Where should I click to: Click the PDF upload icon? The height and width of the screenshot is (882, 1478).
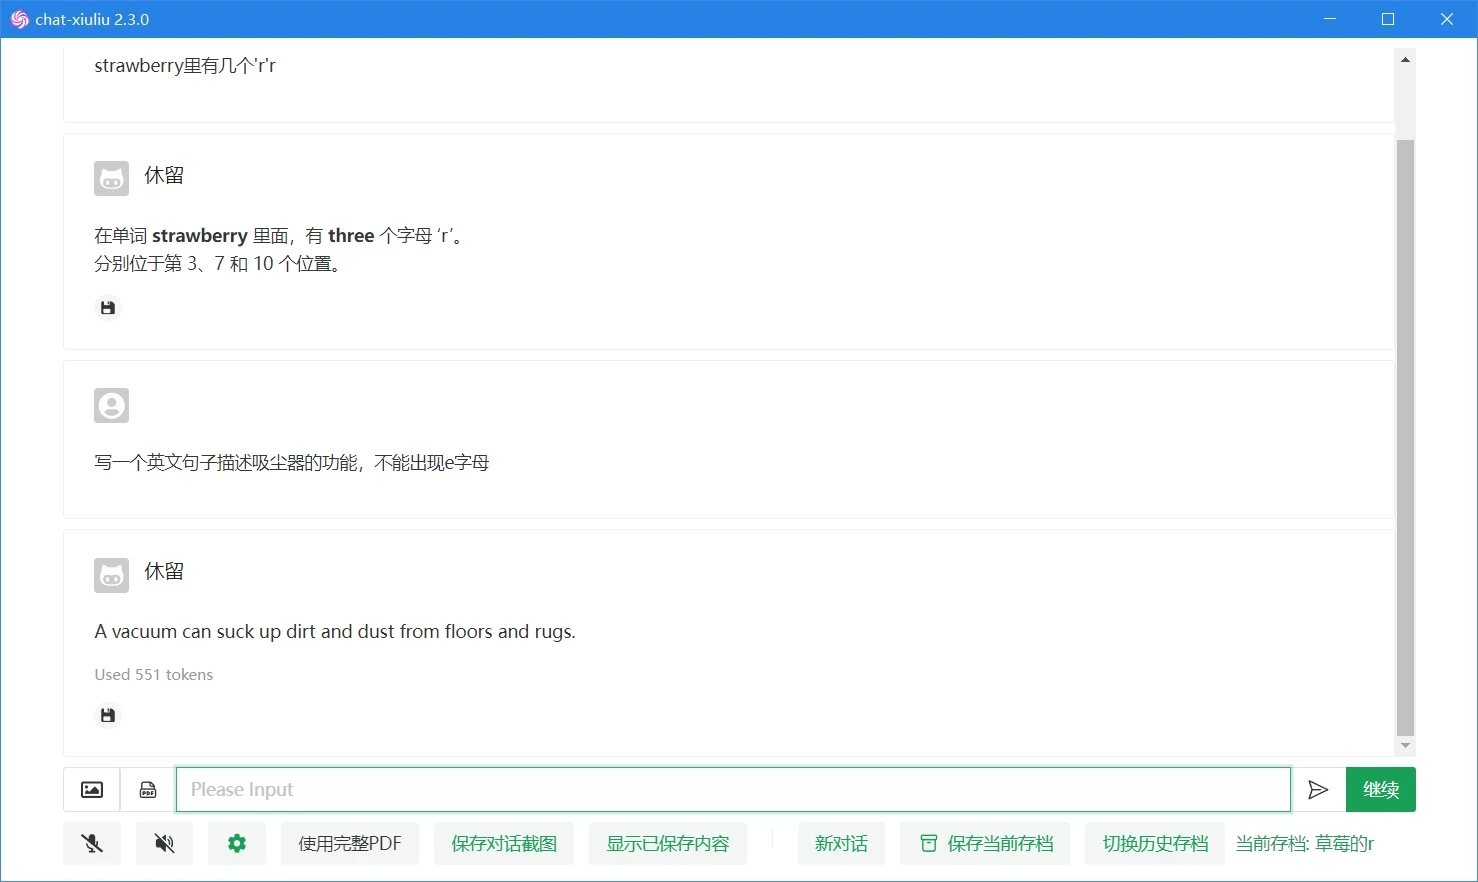(148, 790)
